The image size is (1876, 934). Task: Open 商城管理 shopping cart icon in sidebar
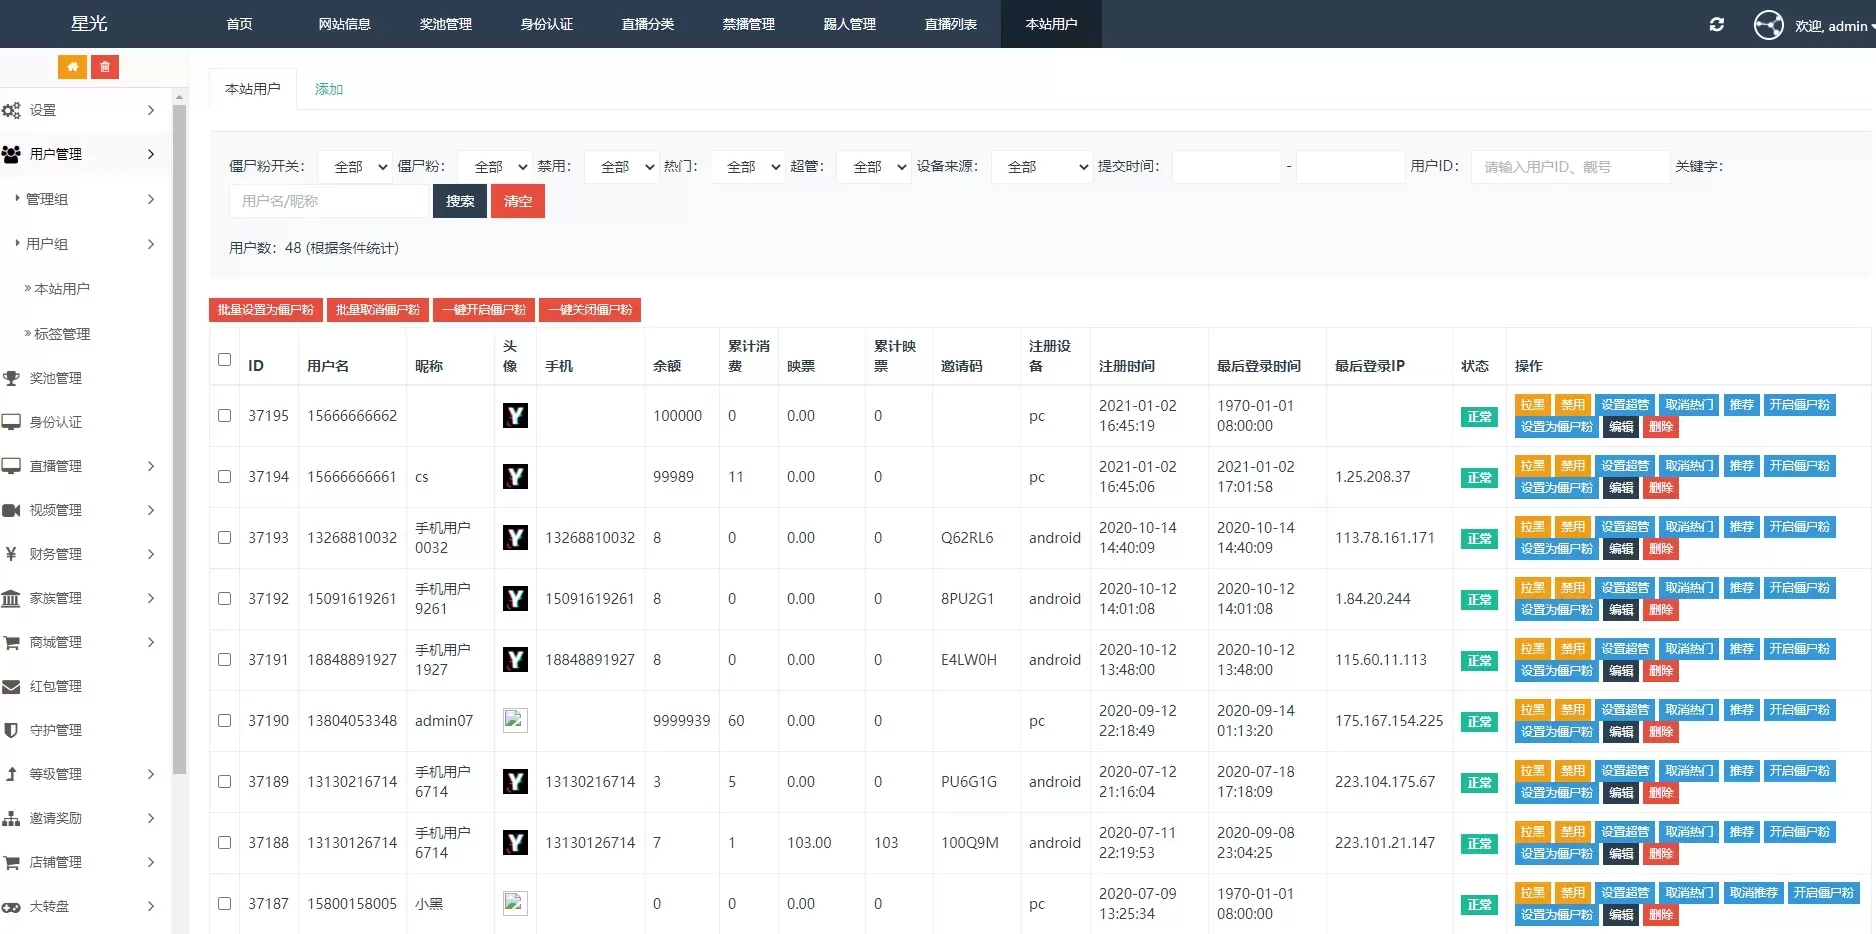click(11, 643)
